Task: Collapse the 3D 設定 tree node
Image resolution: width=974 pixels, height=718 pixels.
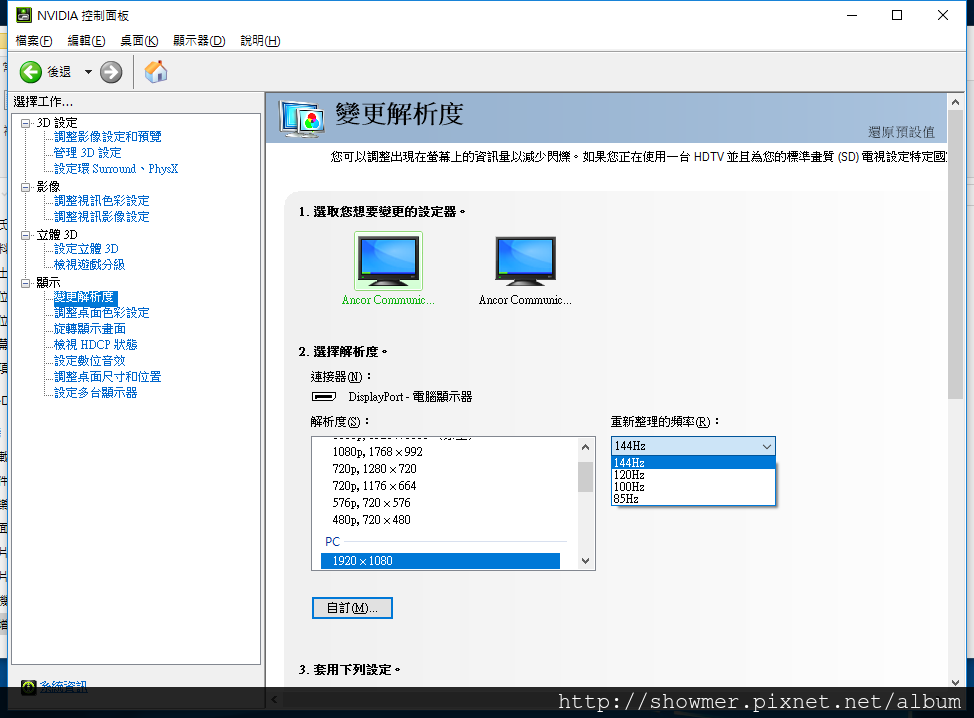Action: point(25,123)
